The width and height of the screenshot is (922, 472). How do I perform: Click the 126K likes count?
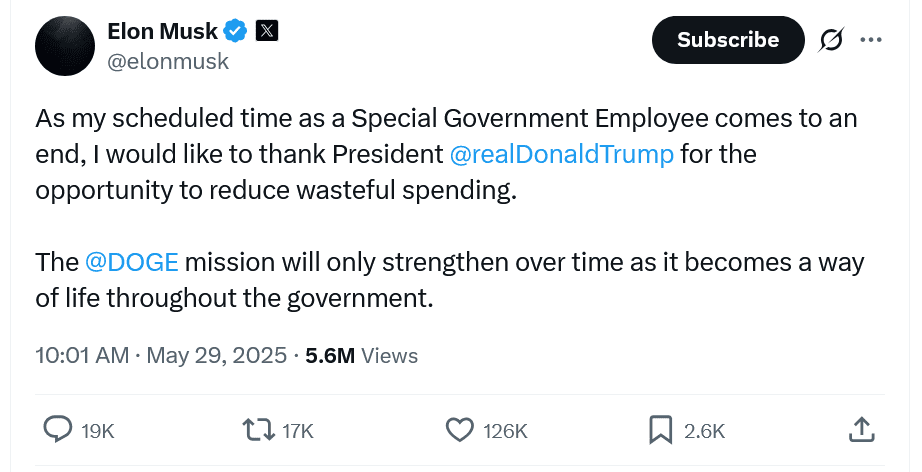pyautogui.click(x=505, y=431)
